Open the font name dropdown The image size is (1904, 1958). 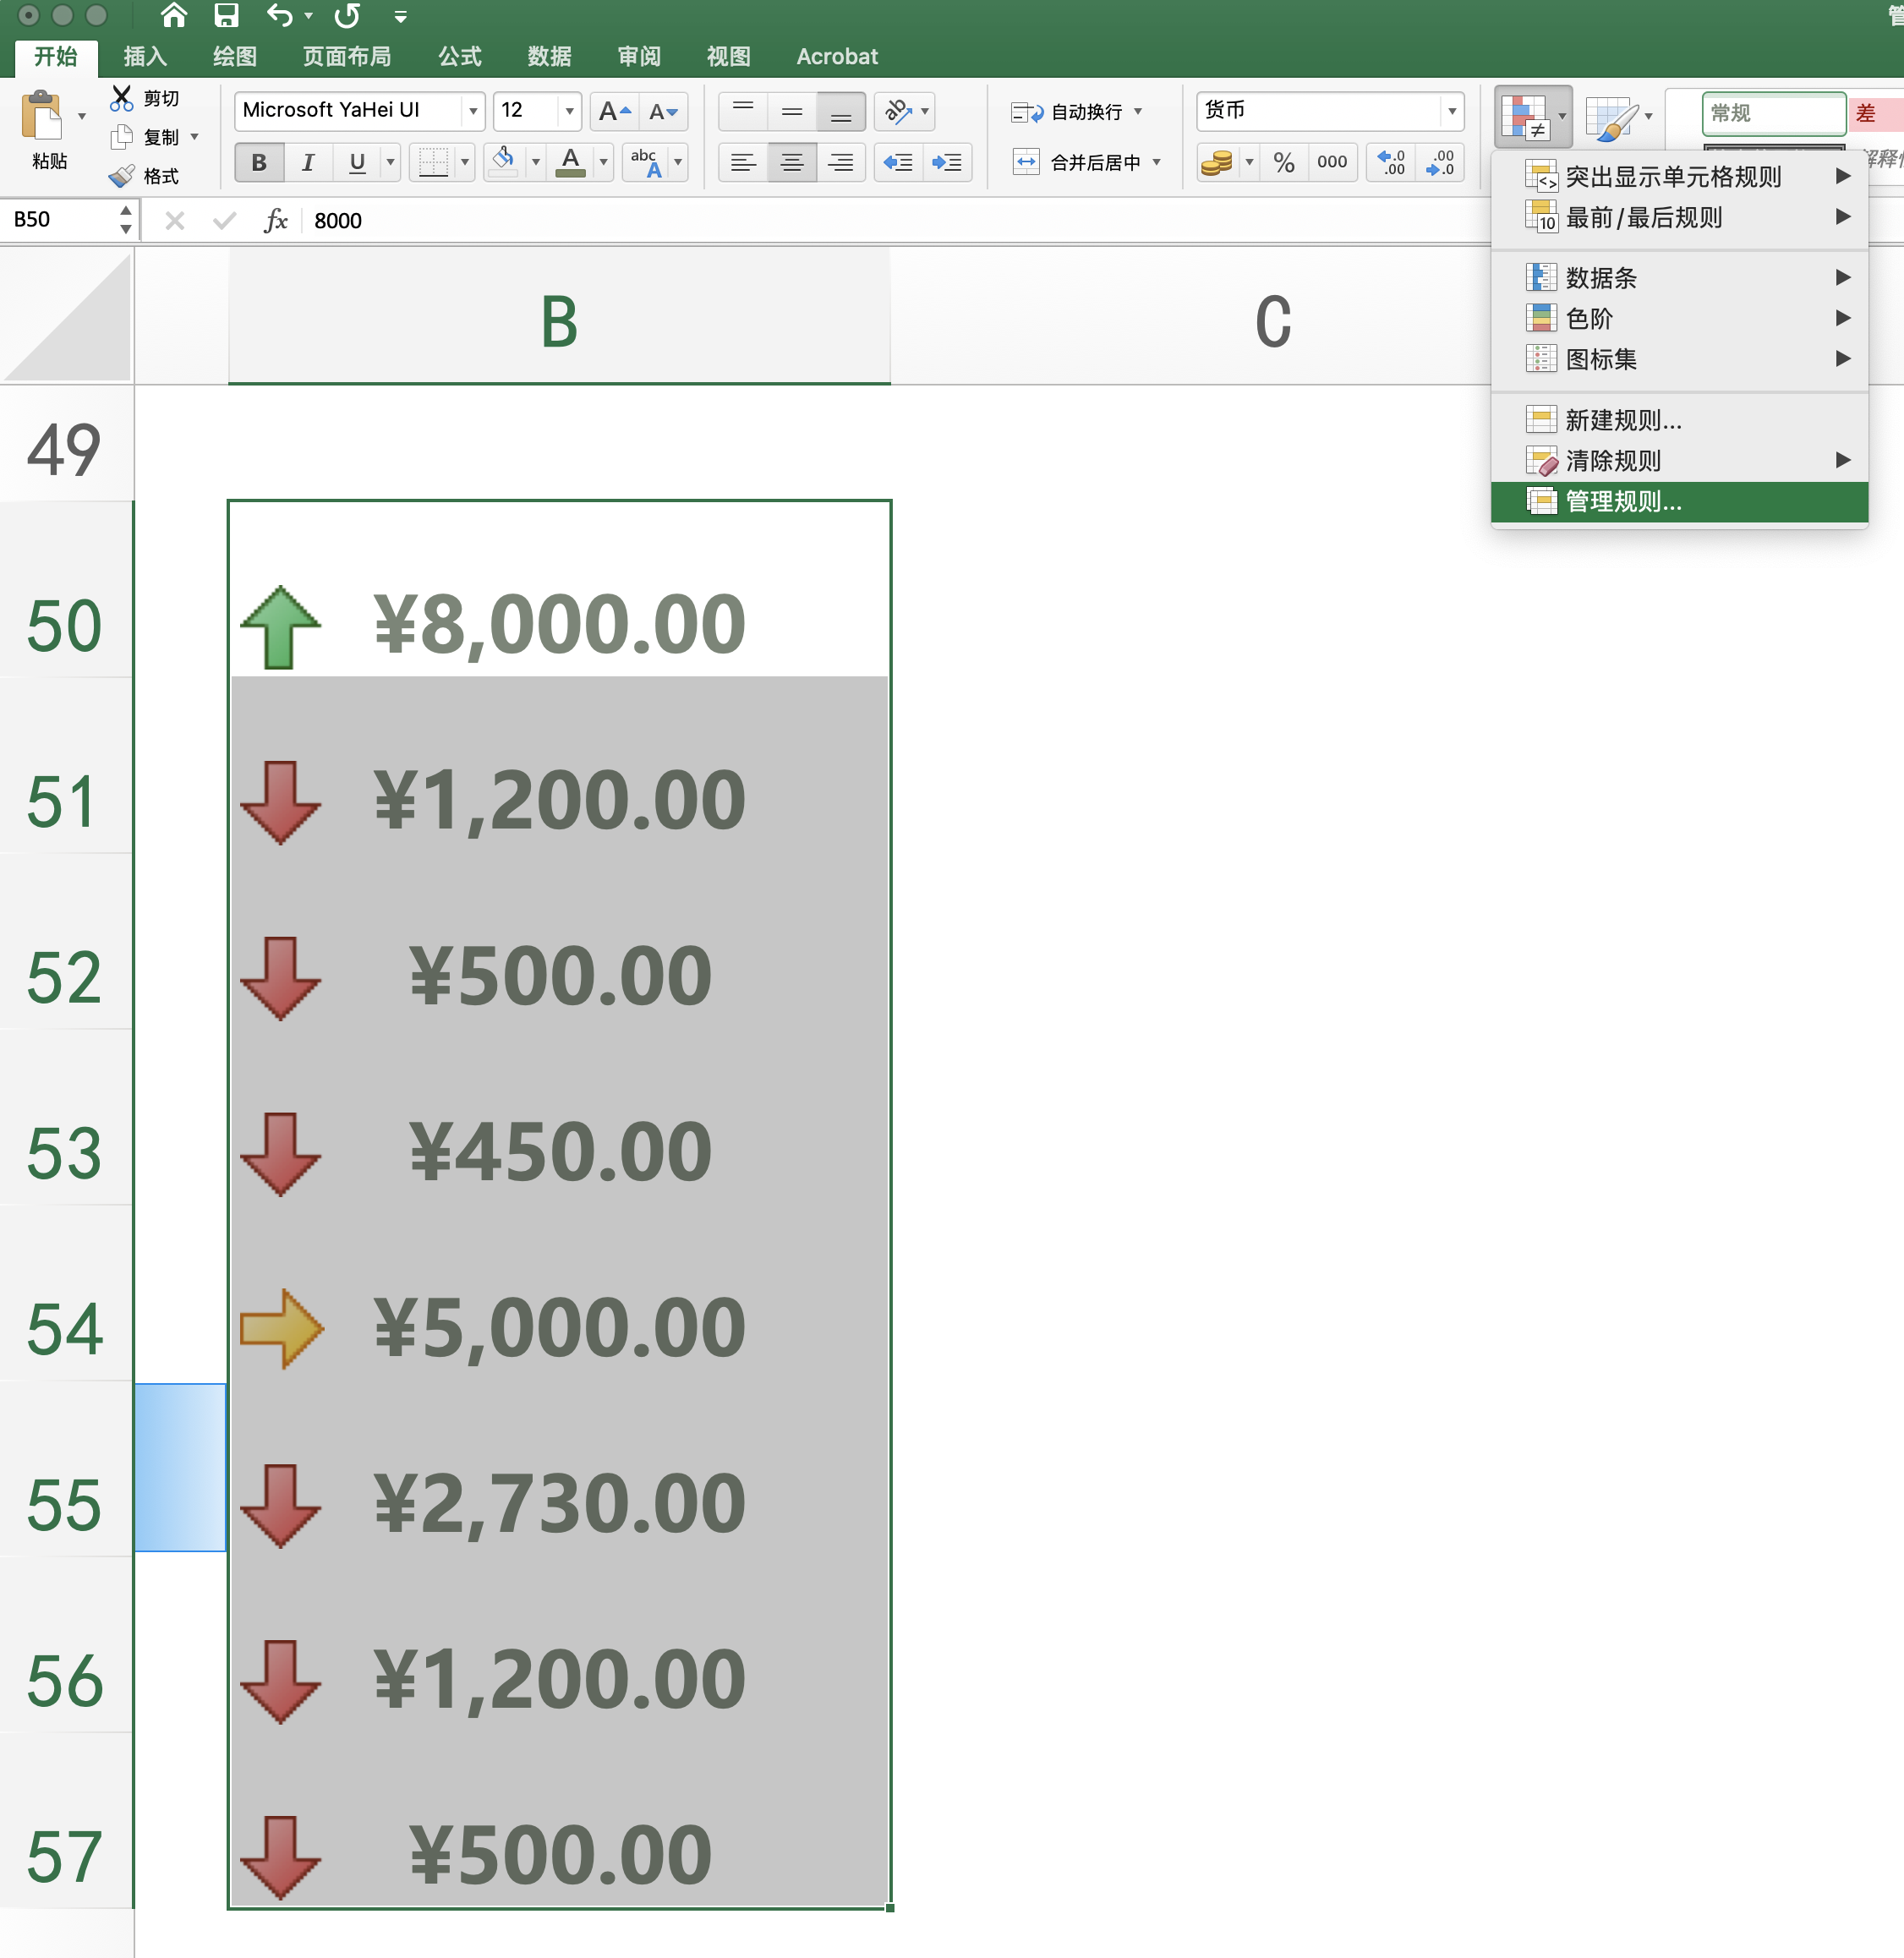pos(472,111)
